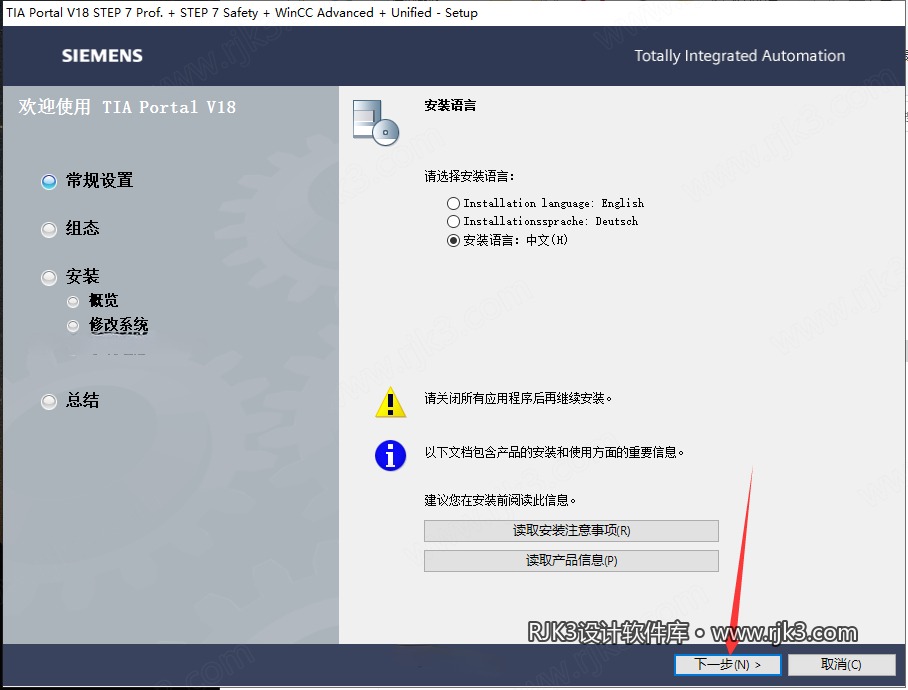Click 取消(C) cancel button

(841, 664)
